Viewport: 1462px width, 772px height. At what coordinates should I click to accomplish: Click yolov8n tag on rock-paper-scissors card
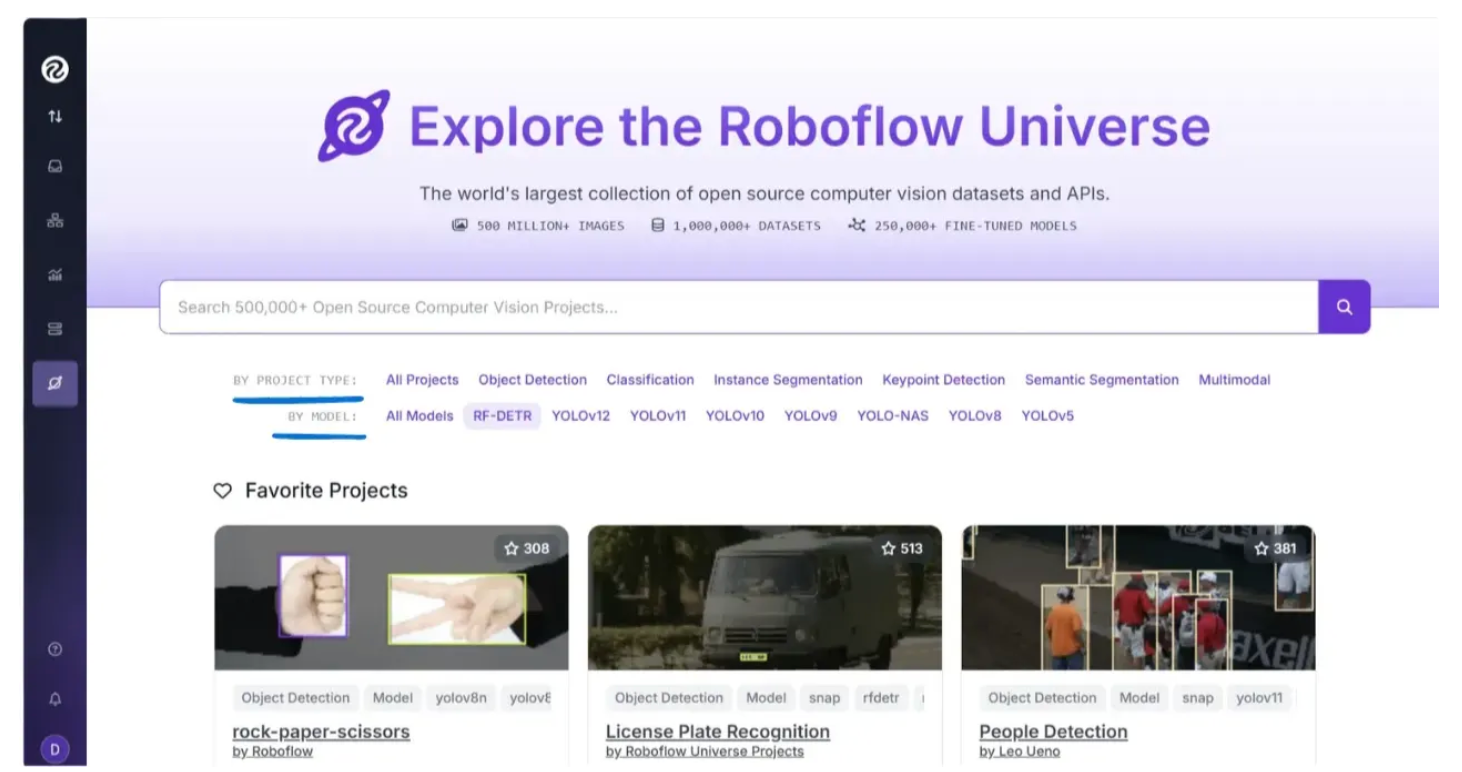[461, 698]
